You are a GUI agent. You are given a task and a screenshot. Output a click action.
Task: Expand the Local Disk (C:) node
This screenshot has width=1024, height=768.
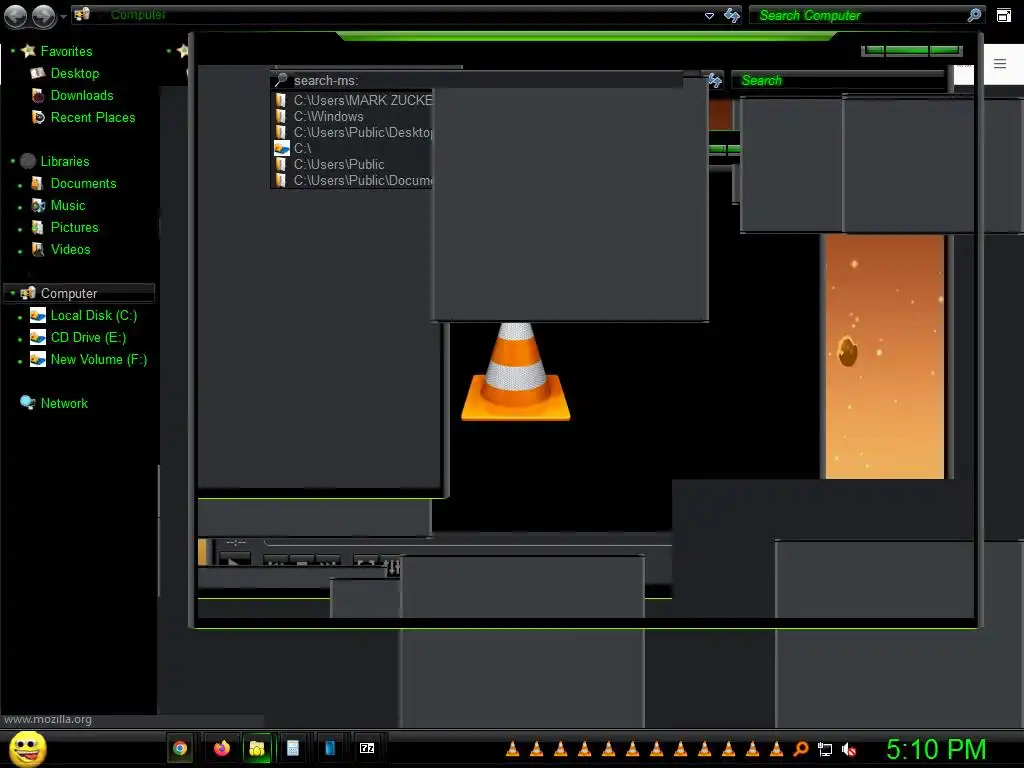[x=20, y=317]
